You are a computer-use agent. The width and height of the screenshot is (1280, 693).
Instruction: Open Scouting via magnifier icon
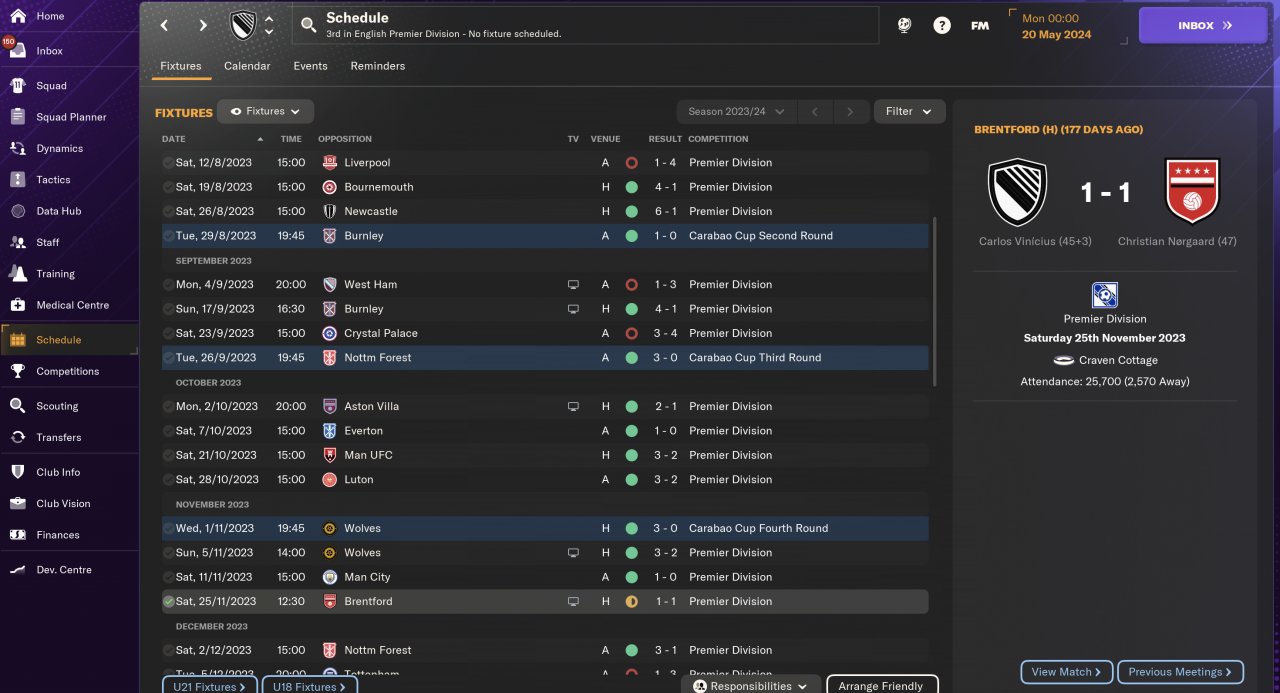pos(17,406)
